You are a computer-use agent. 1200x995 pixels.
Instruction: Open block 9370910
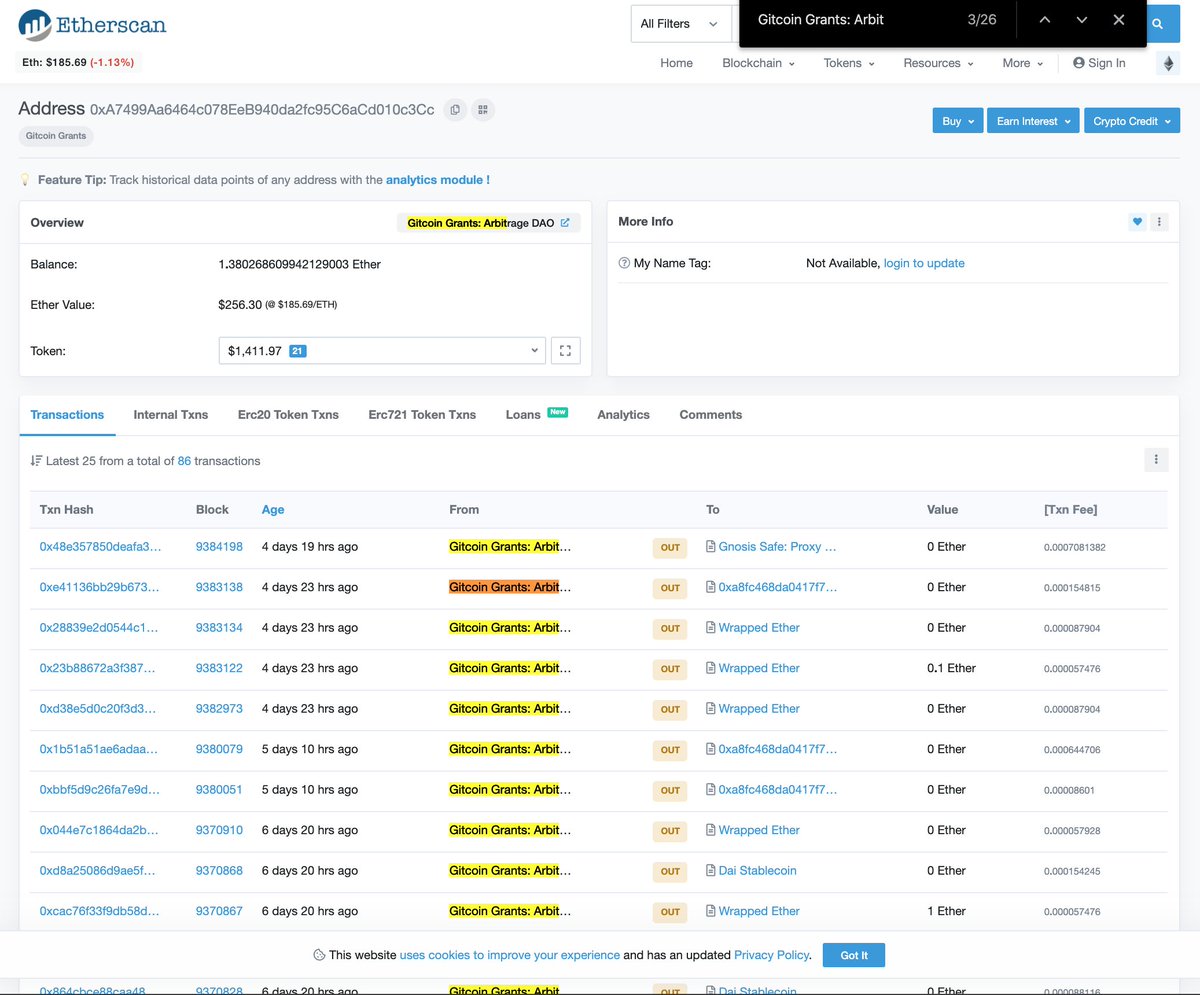(x=219, y=830)
